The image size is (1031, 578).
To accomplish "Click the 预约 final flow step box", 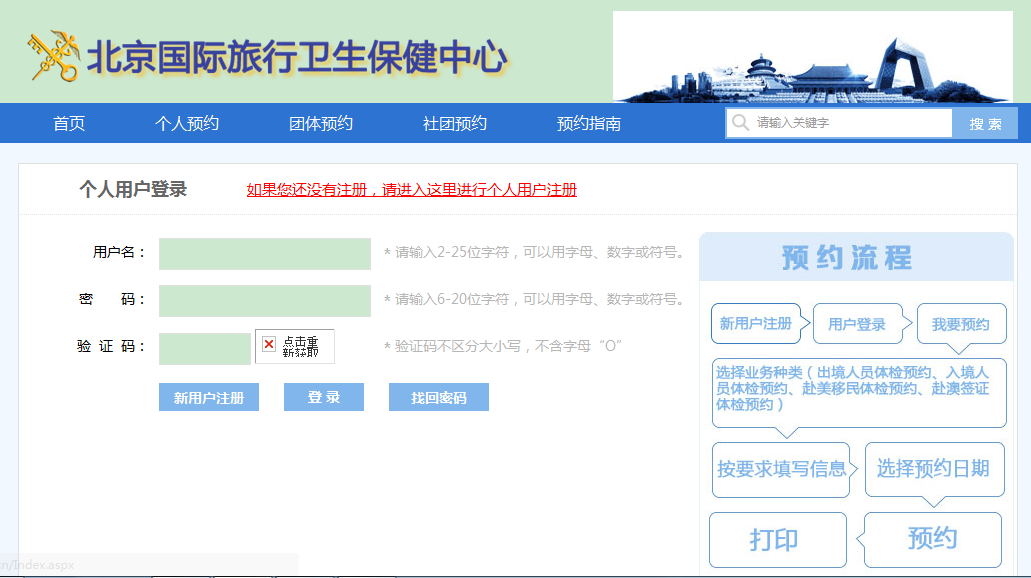I will point(932,539).
